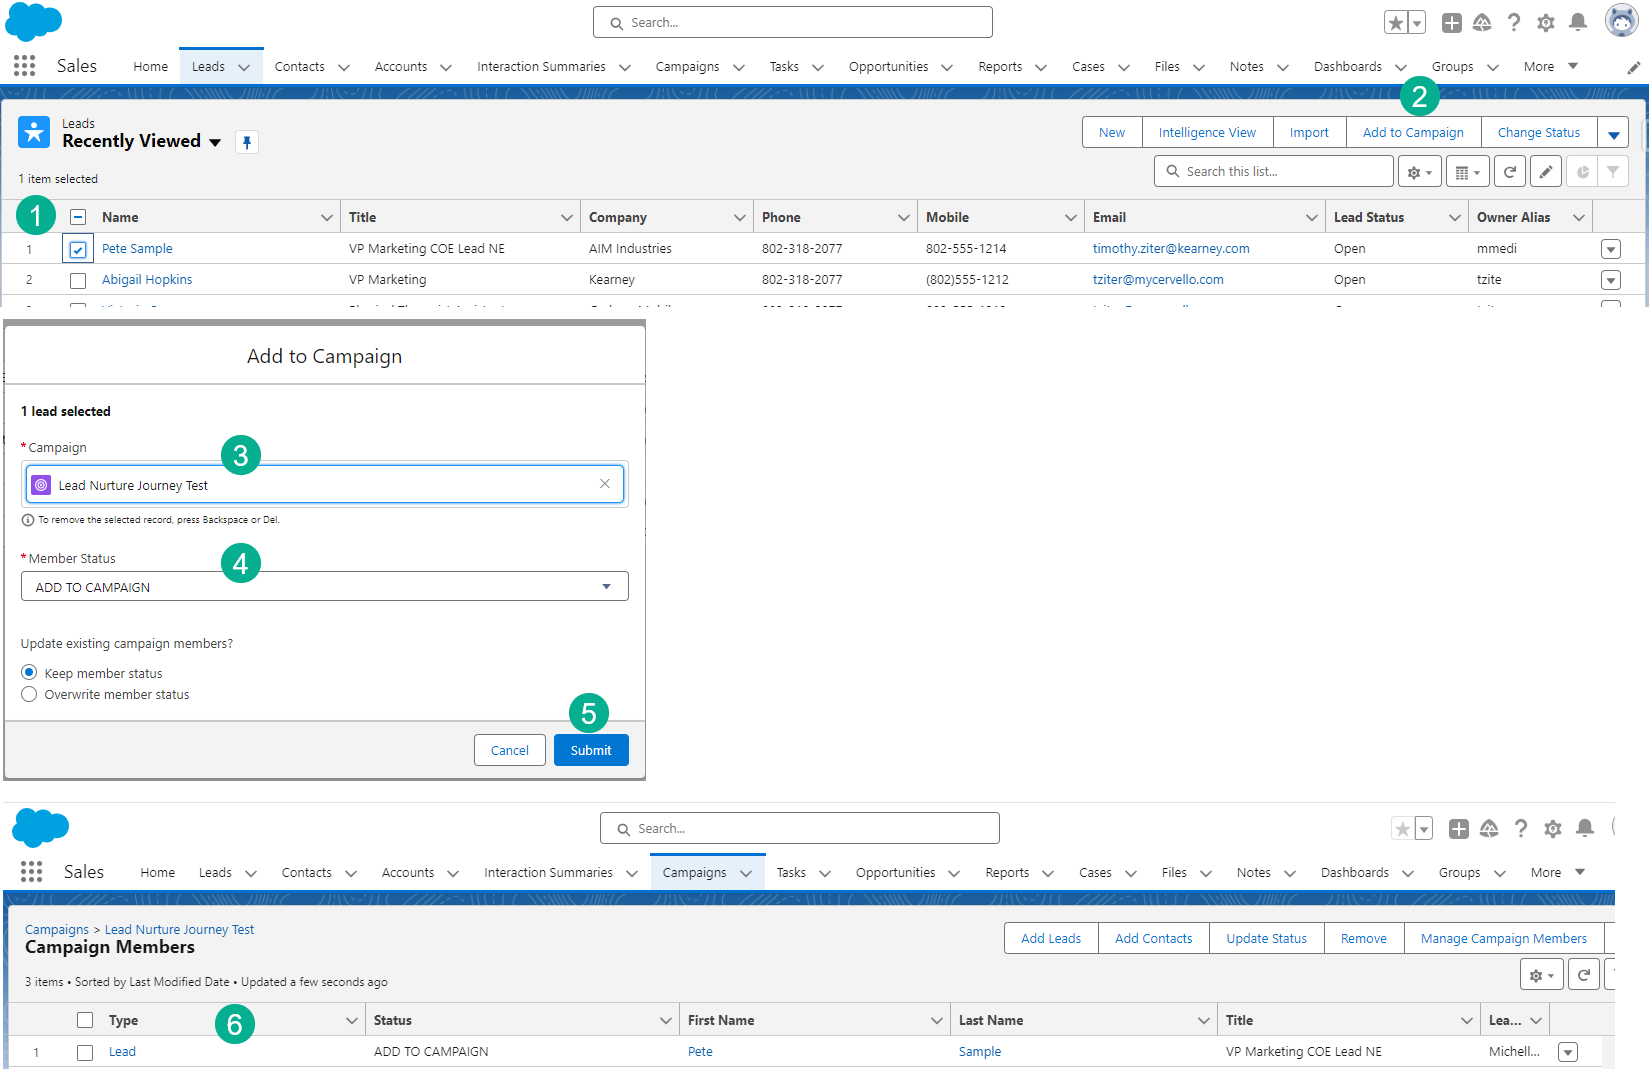Open row actions for Abigail Hopkins
1649x1069 pixels.
1610,280
